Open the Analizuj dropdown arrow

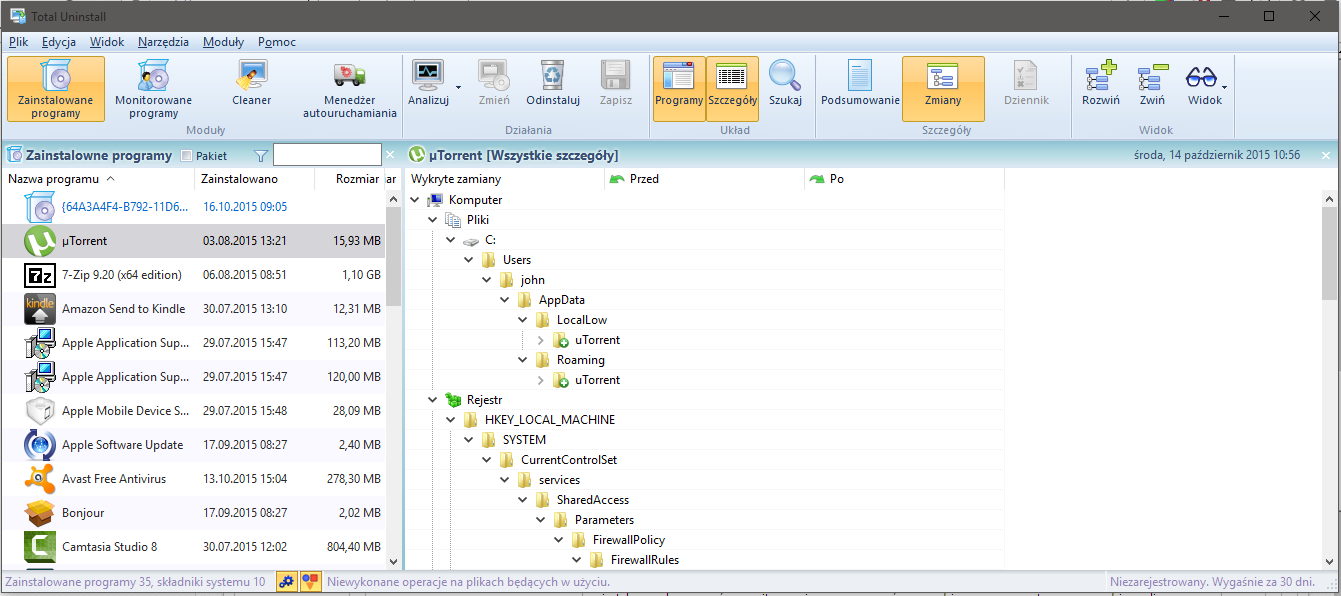(458, 87)
